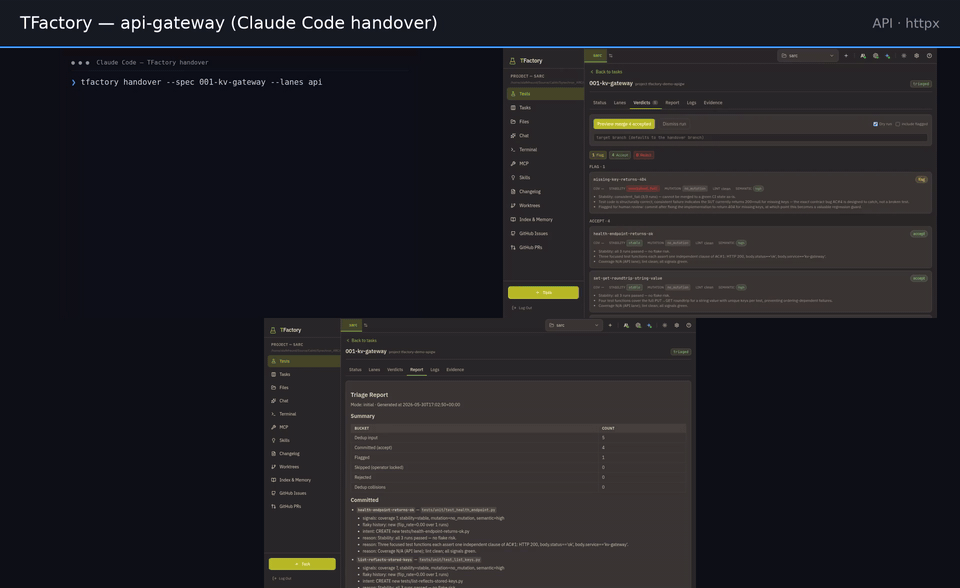Click the Dedup input row in summary table

point(518,438)
